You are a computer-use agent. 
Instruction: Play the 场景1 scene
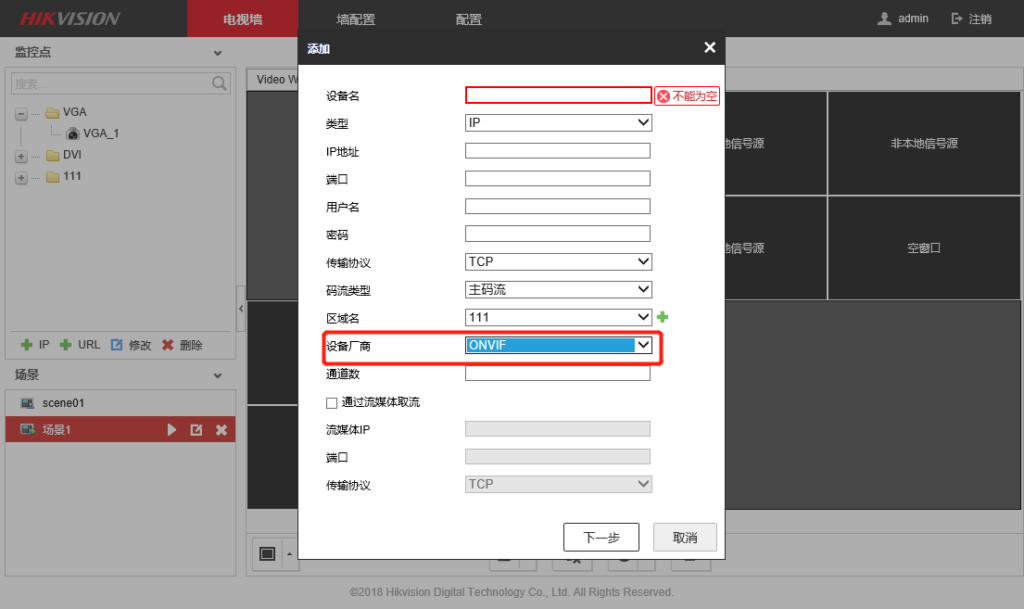170,429
